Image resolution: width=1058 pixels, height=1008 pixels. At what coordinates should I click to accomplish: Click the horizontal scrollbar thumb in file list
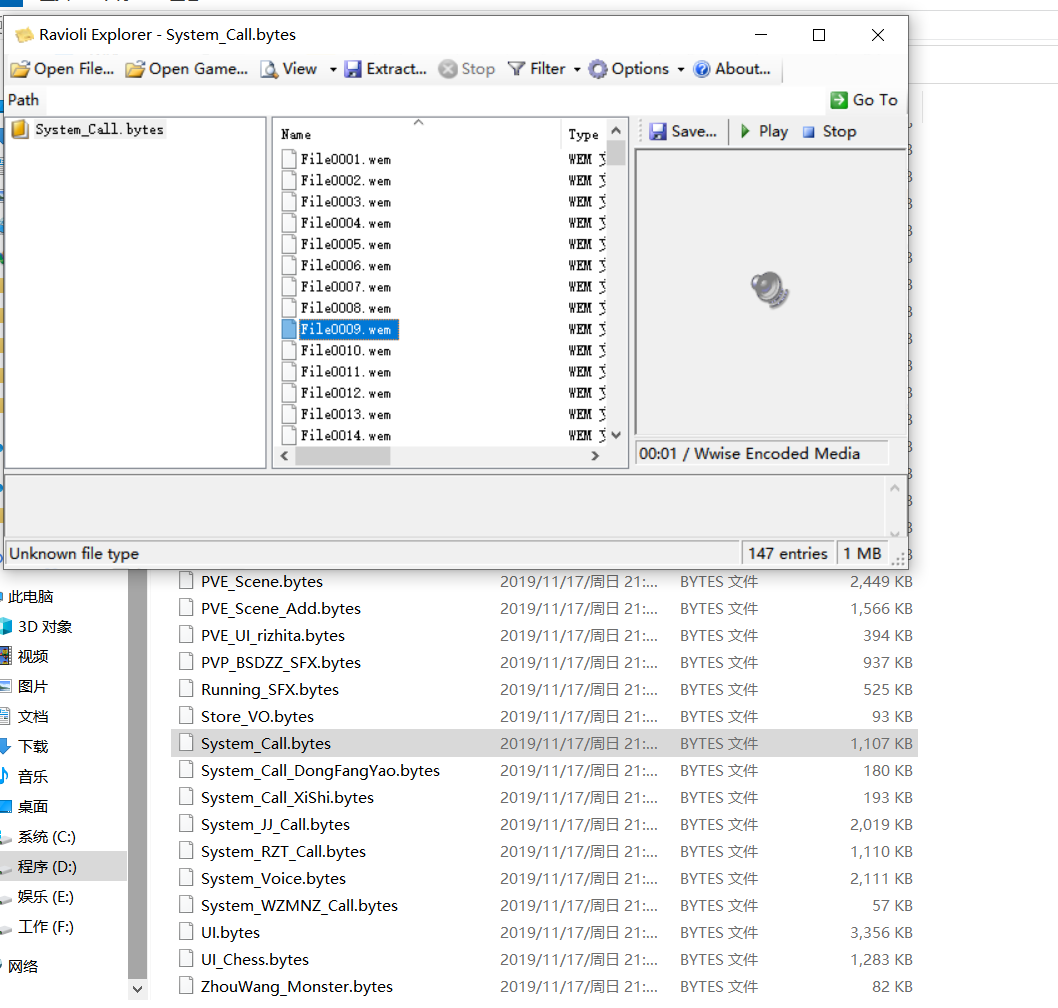click(343, 456)
